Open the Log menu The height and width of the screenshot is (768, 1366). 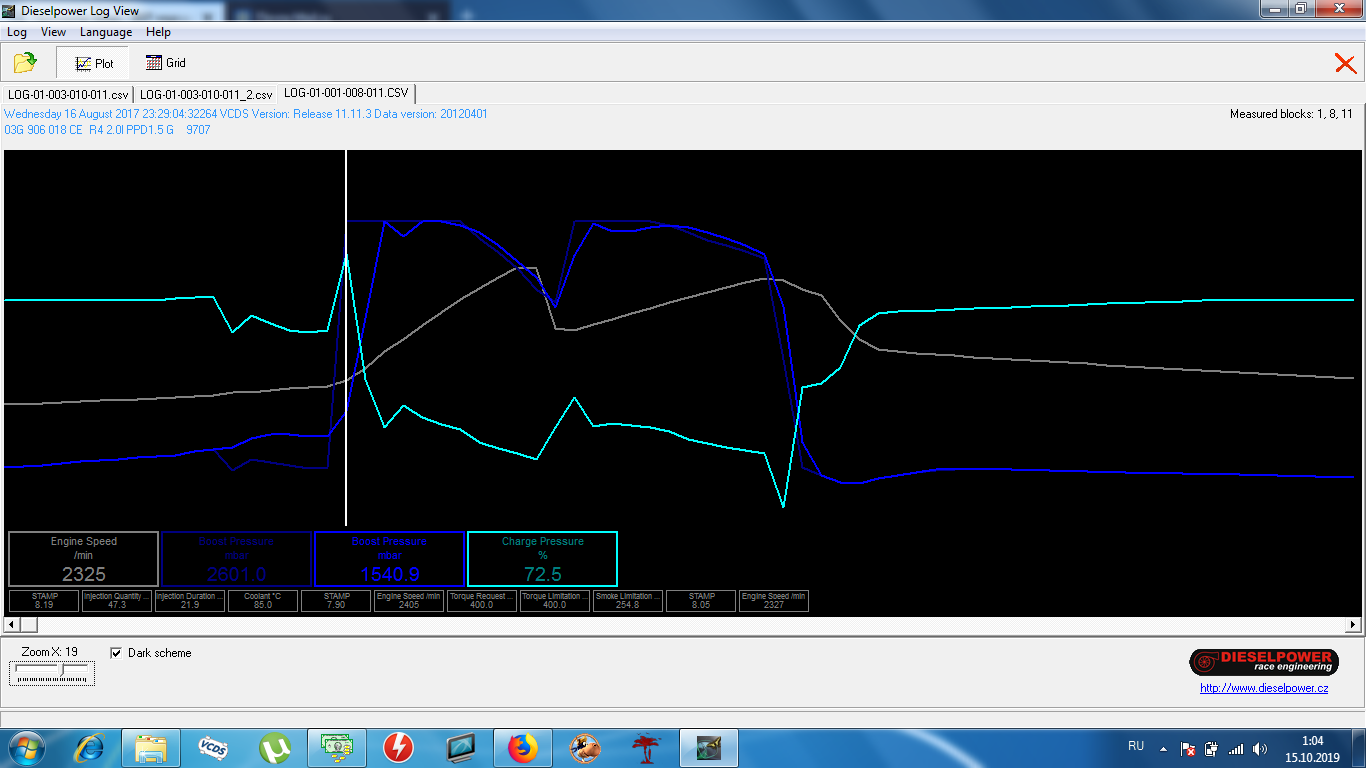(x=17, y=32)
